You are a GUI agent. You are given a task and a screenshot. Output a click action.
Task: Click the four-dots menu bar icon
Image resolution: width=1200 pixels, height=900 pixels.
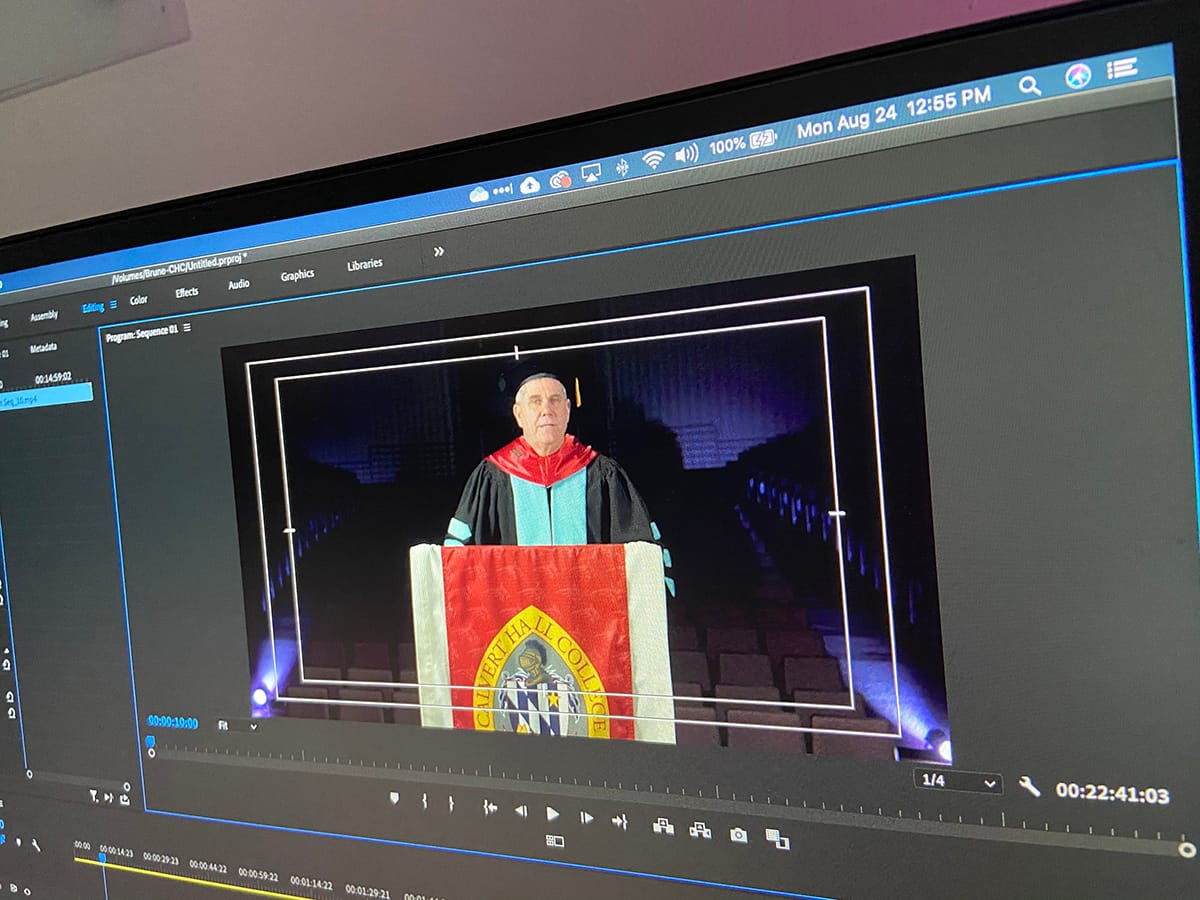click(503, 189)
